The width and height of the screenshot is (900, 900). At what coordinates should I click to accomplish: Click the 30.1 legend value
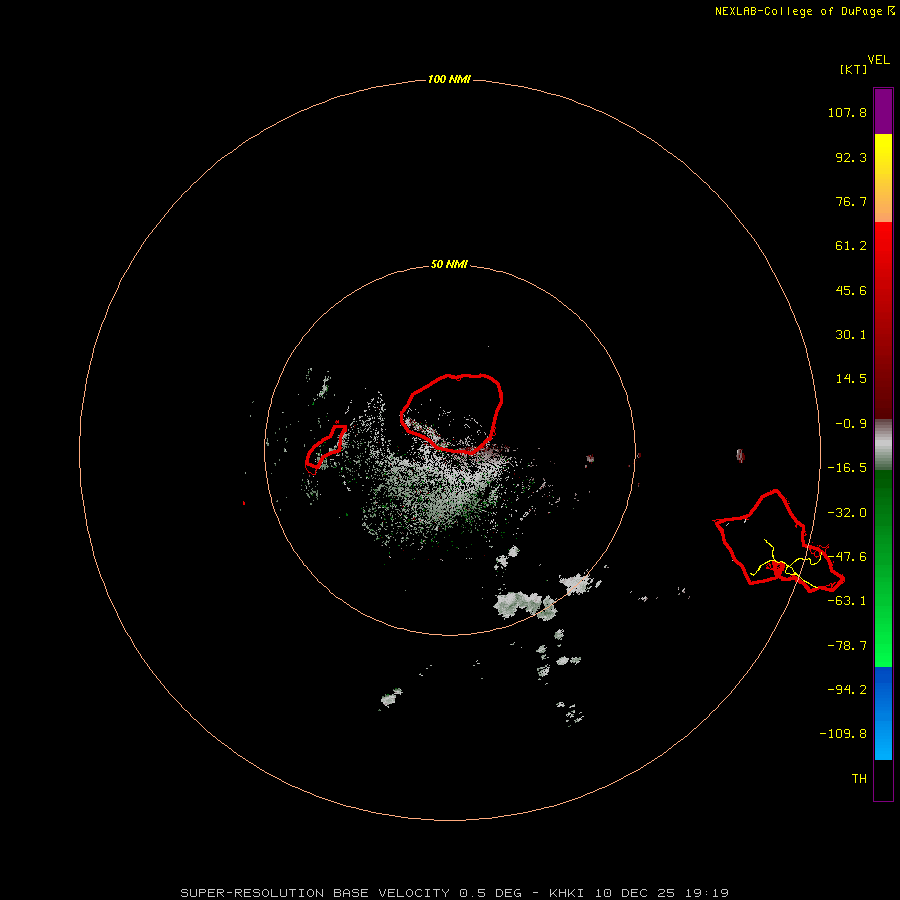[x=851, y=335]
